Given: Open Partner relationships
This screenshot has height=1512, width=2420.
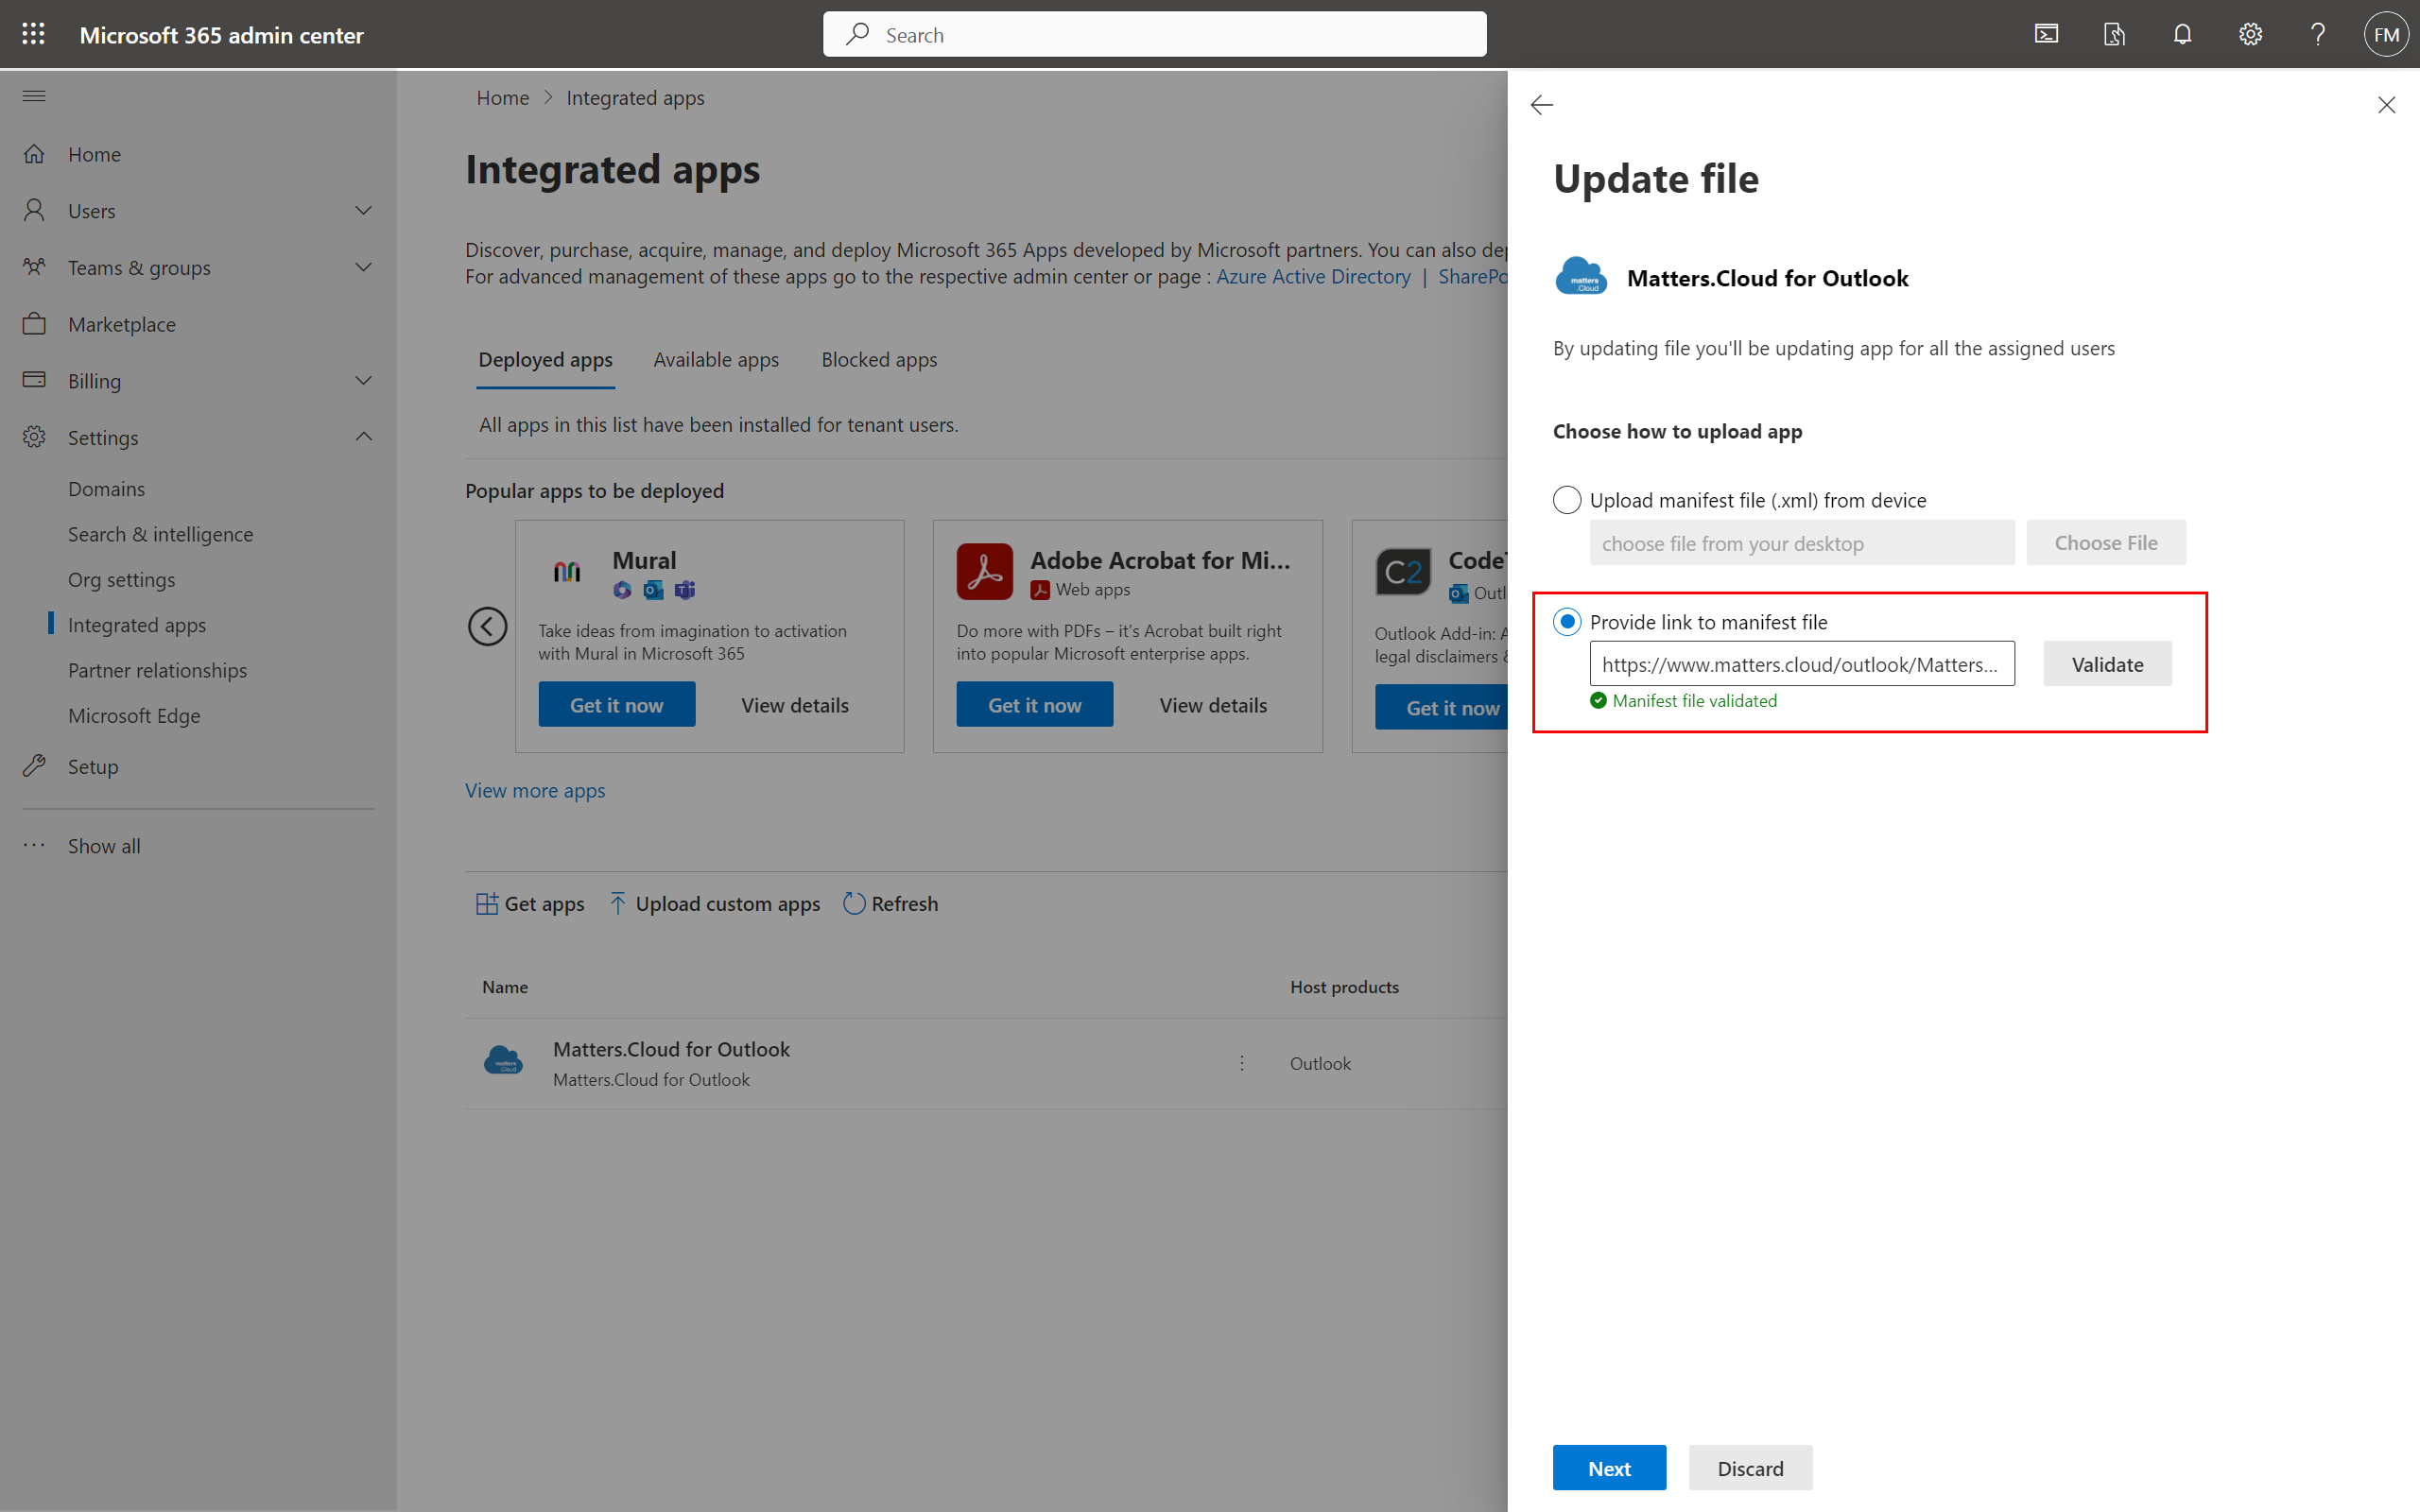Looking at the screenshot, I should coord(157,670).
